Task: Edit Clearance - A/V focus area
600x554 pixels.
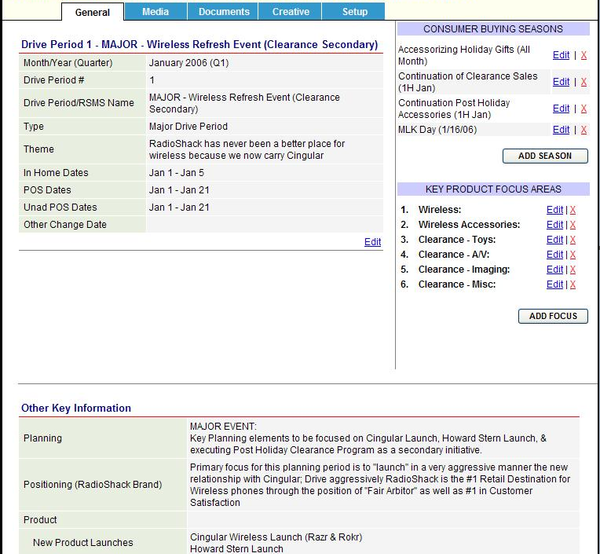Action: click(x=554, y=254)
